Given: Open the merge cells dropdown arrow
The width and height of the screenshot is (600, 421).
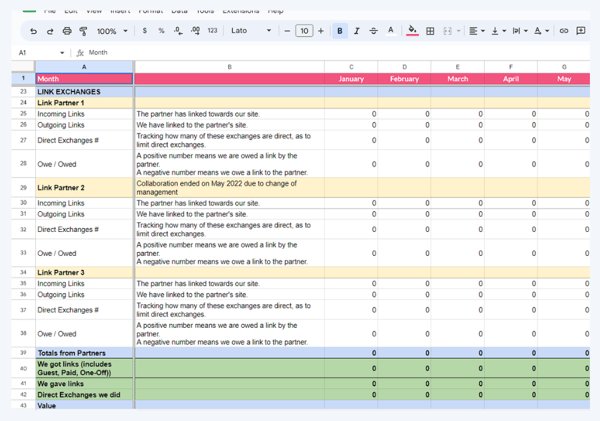Looking at the screenshot, I should click(x=458, y=31).
